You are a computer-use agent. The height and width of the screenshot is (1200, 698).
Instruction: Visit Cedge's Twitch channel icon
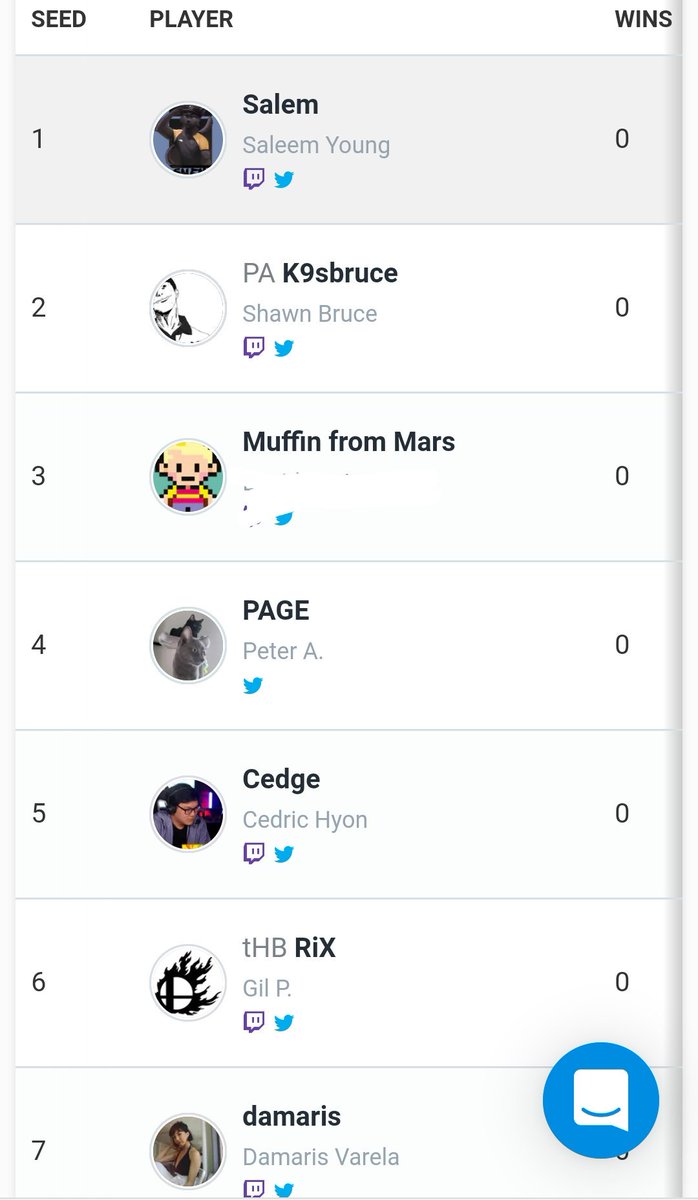[x=254, y=854]
